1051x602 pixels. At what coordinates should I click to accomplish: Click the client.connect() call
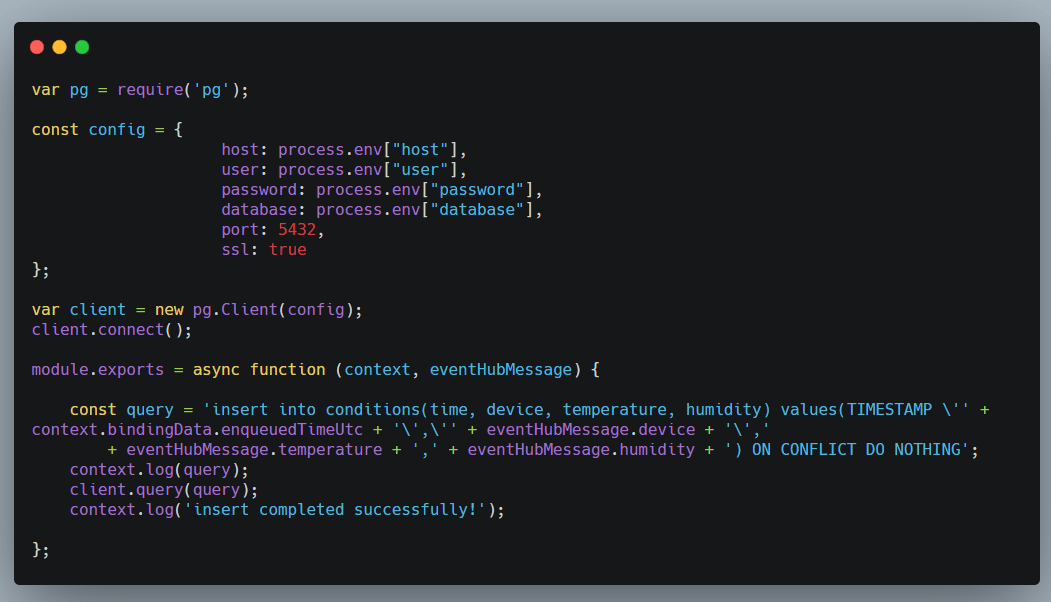(x=111, y=329)
